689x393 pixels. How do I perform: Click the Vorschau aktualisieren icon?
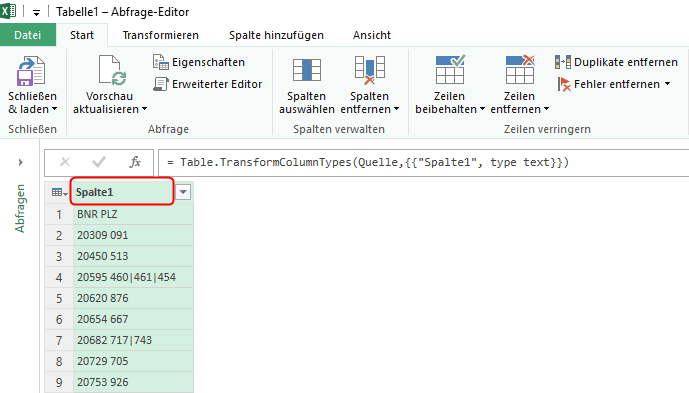click(112, 70)
